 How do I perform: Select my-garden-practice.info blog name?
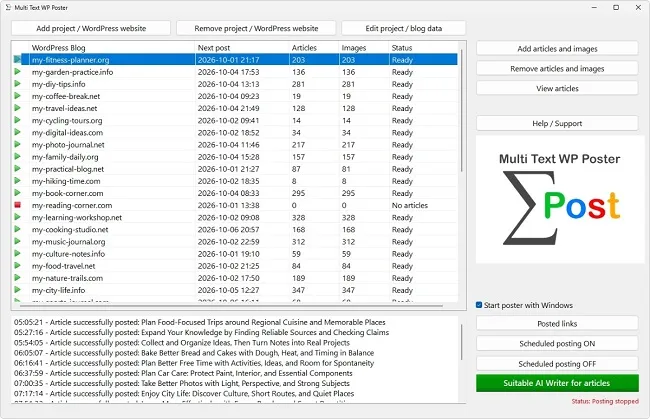coord(72,72)
